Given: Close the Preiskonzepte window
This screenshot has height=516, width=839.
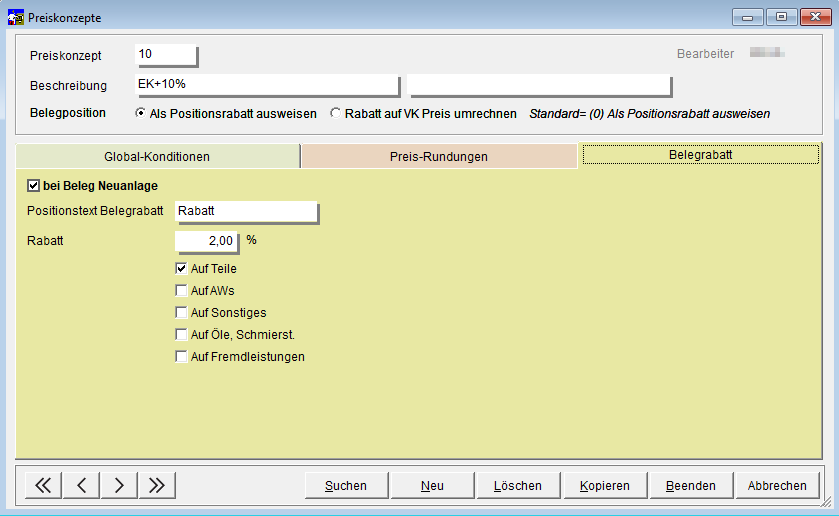Looking at the screenshot, I should coord(815,17).
